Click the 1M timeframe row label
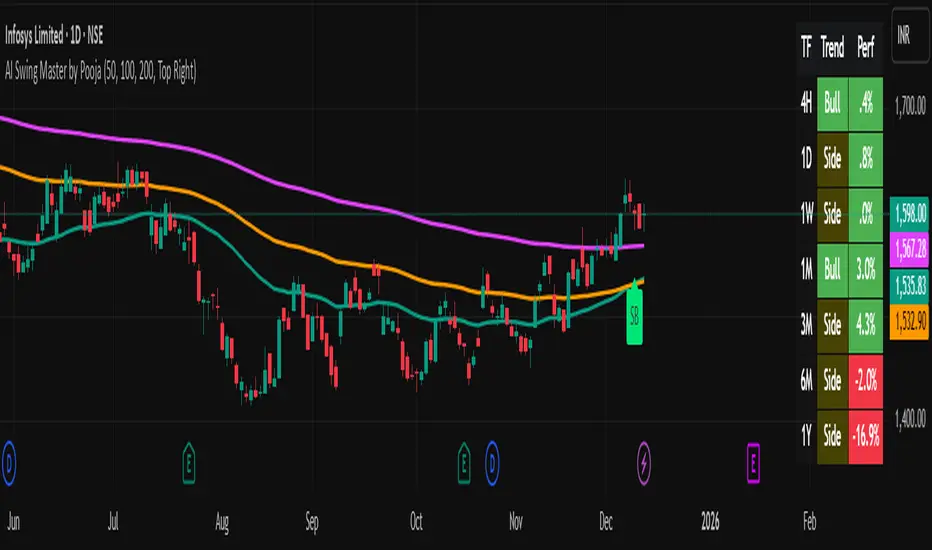This screenshot has height=550, width=932. 807,270
